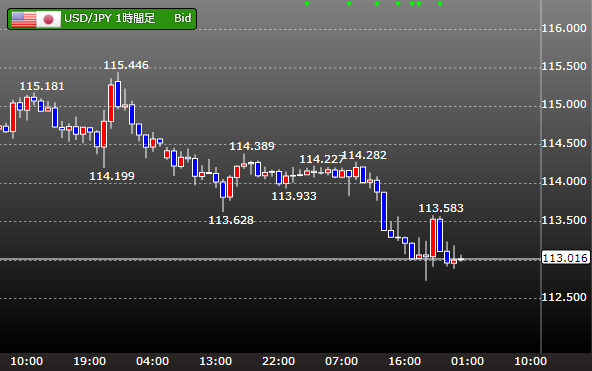Viewport: 592px width, 371px height.
Task: Click the large red candle below 113.583
Action: point(433,238)
